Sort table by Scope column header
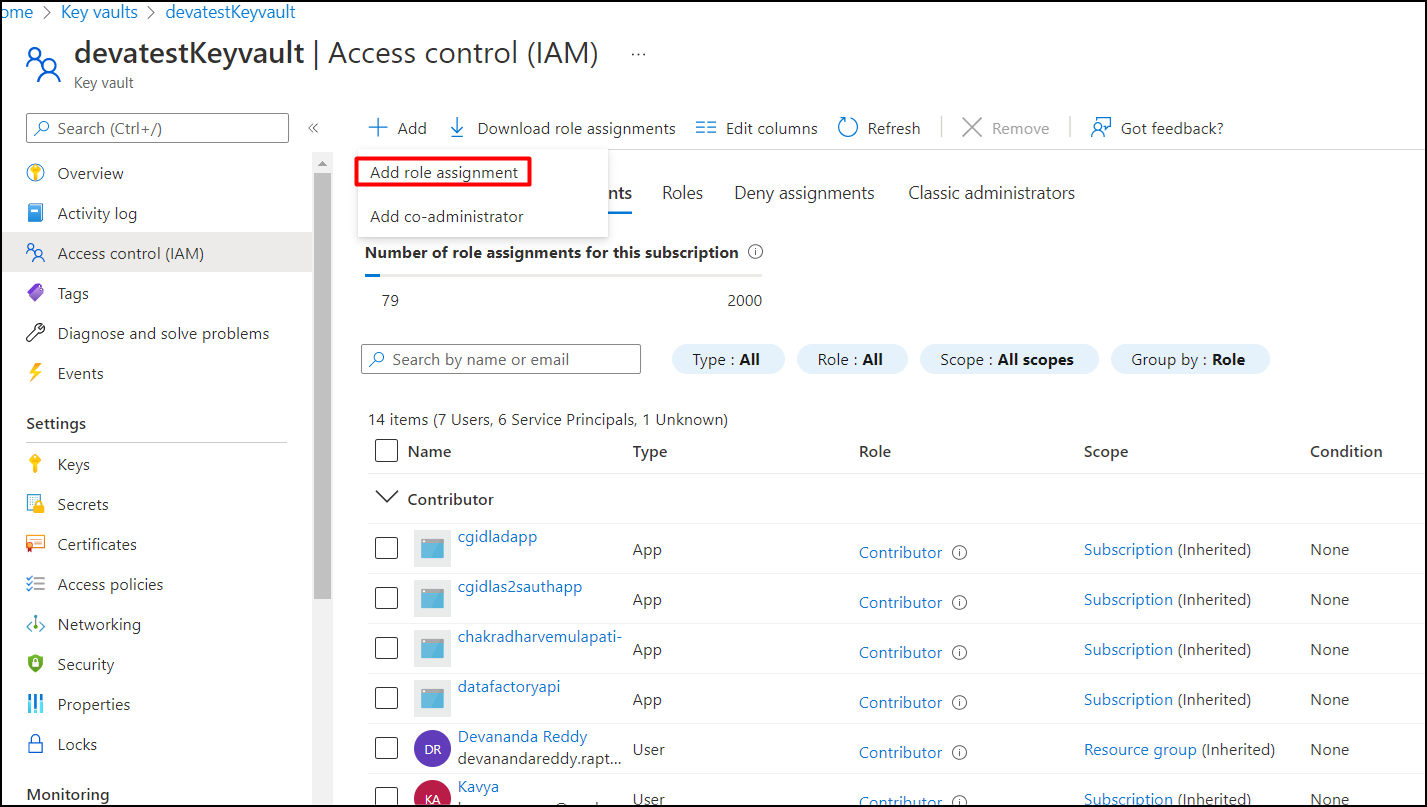Screen dimensions: 1427x807 [1106, 451]
